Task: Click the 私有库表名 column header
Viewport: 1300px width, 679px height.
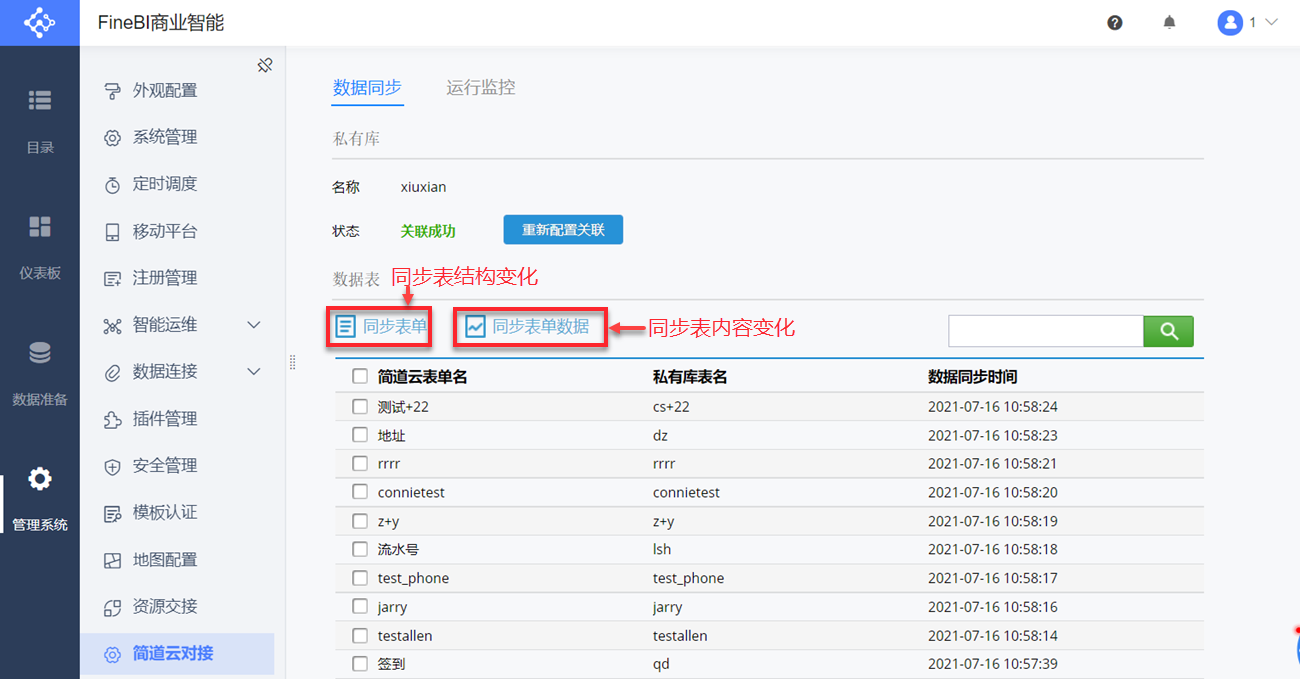Action: click(x=690, y=377)
